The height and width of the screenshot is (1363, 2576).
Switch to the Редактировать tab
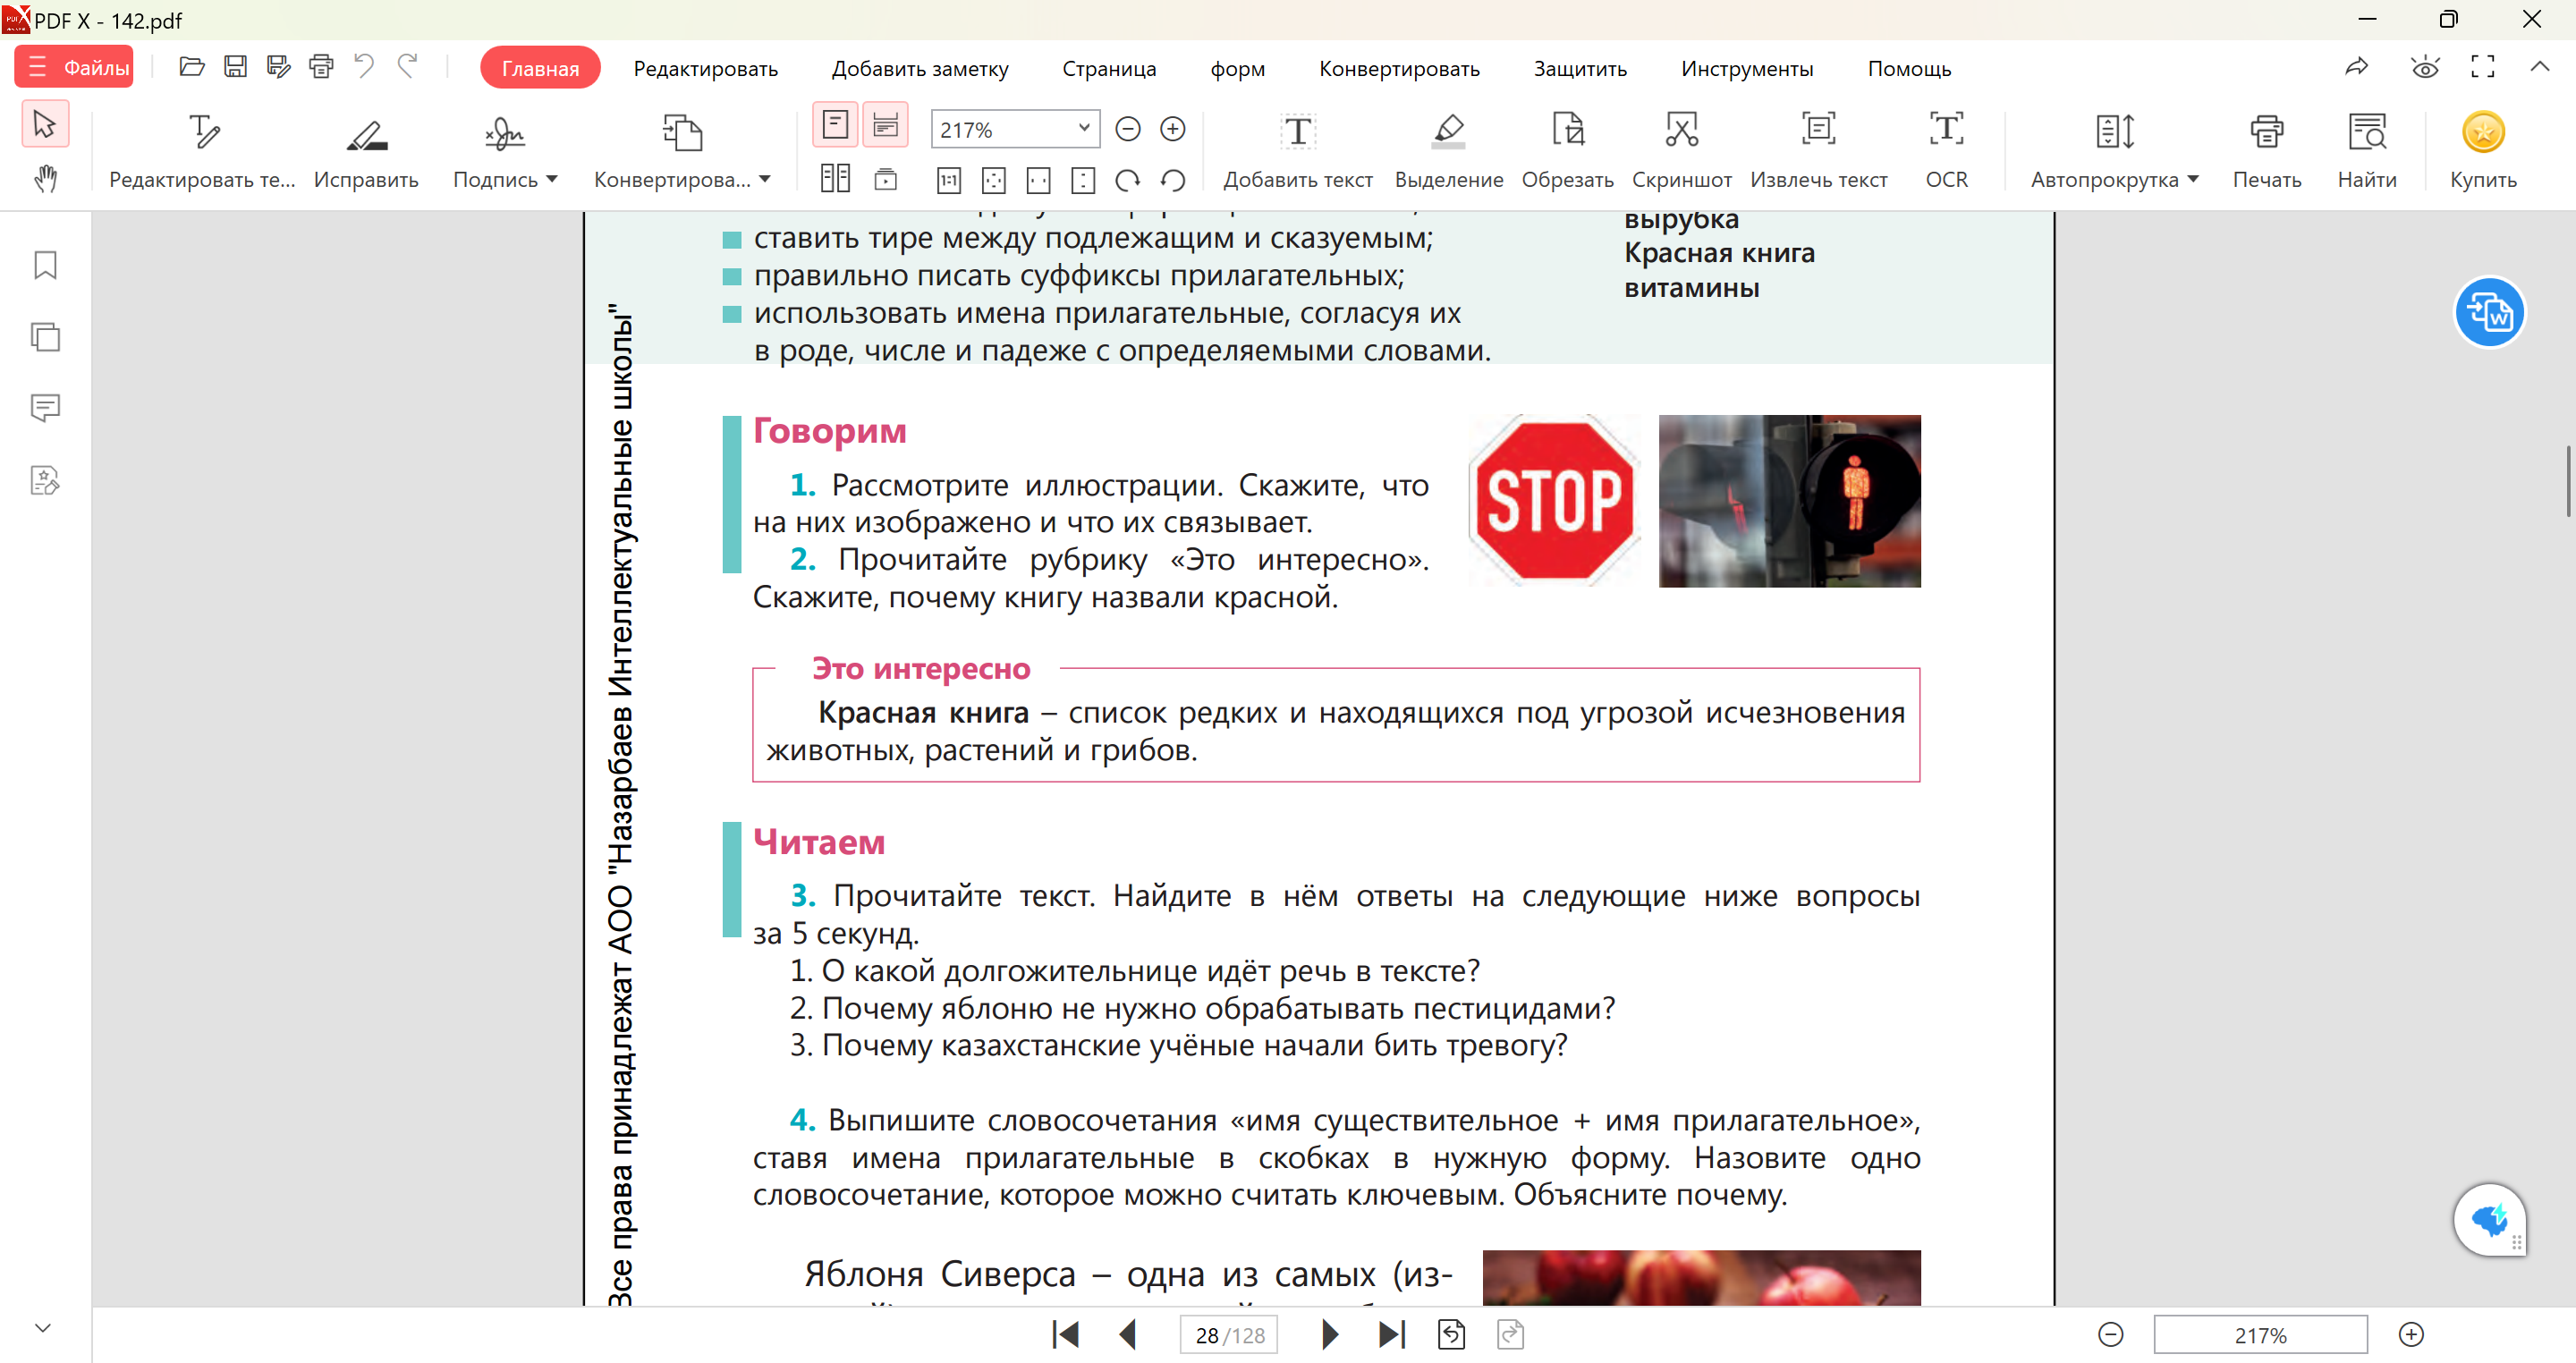705,69
